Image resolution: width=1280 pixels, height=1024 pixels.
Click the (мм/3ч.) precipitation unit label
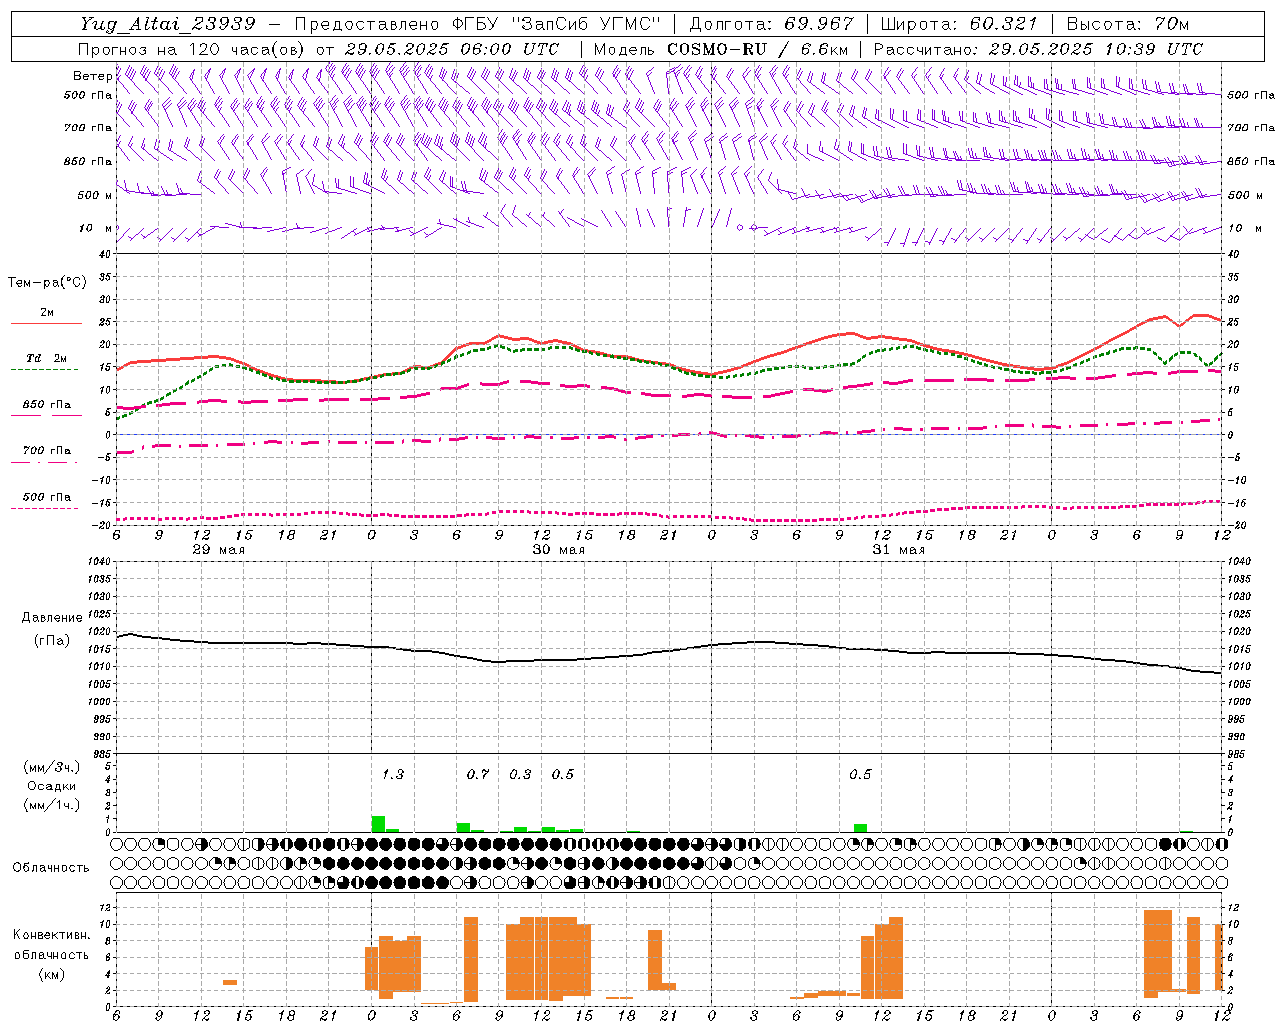pos(52,768)
